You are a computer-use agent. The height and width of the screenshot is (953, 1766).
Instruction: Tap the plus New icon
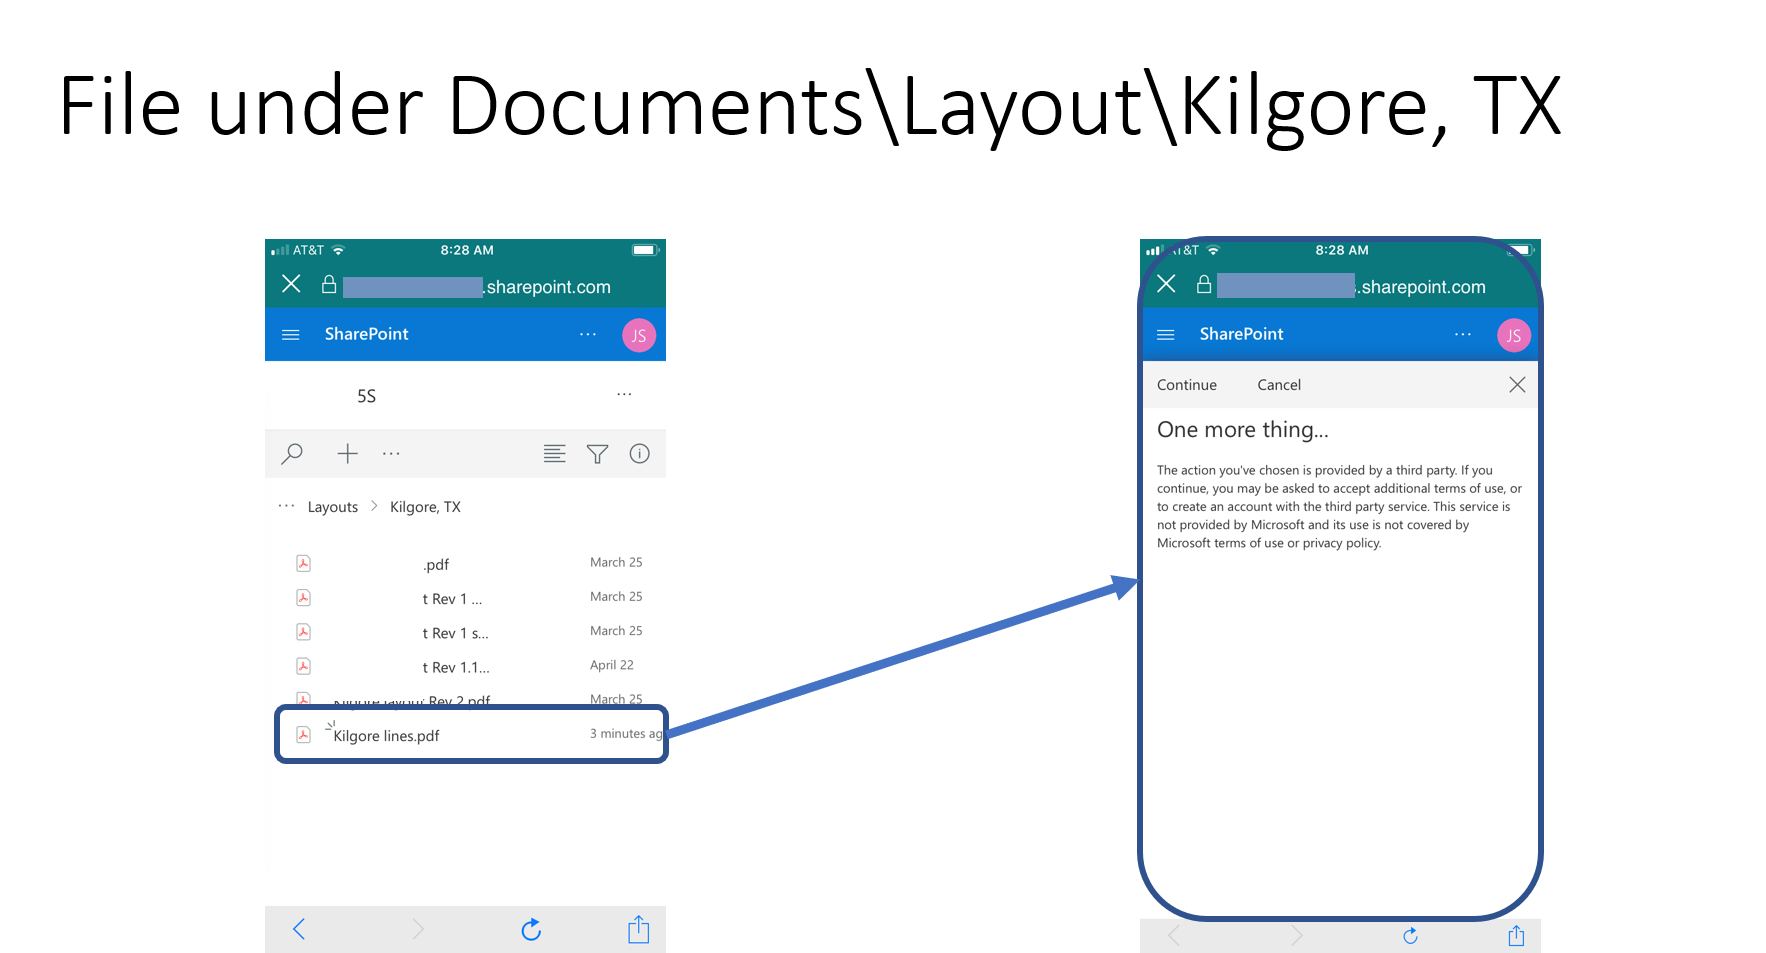pos(347,454)
